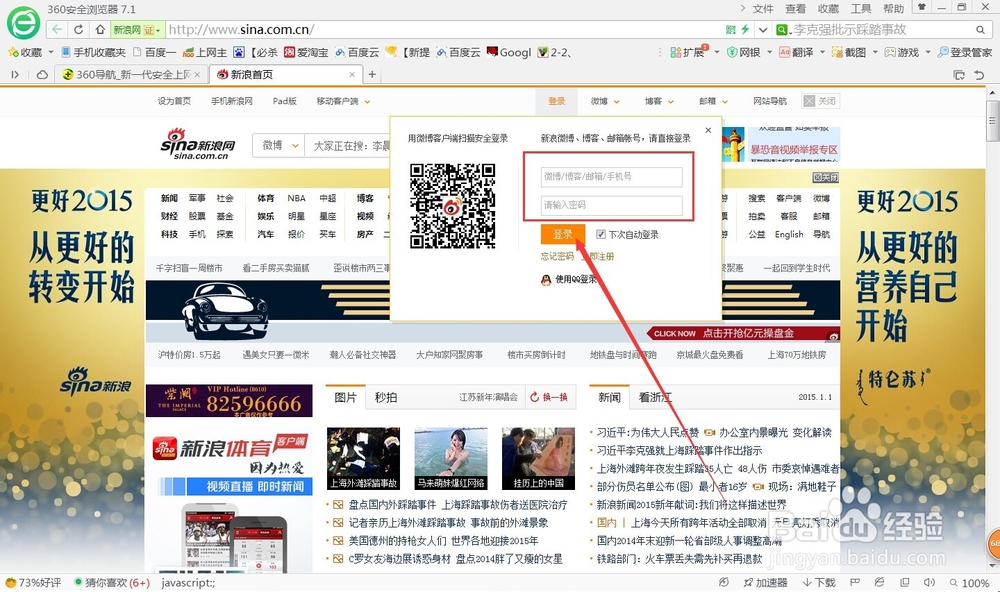Click the browser back arrow button
Viewport: 1000px width, 592px height.
(57, 29)
